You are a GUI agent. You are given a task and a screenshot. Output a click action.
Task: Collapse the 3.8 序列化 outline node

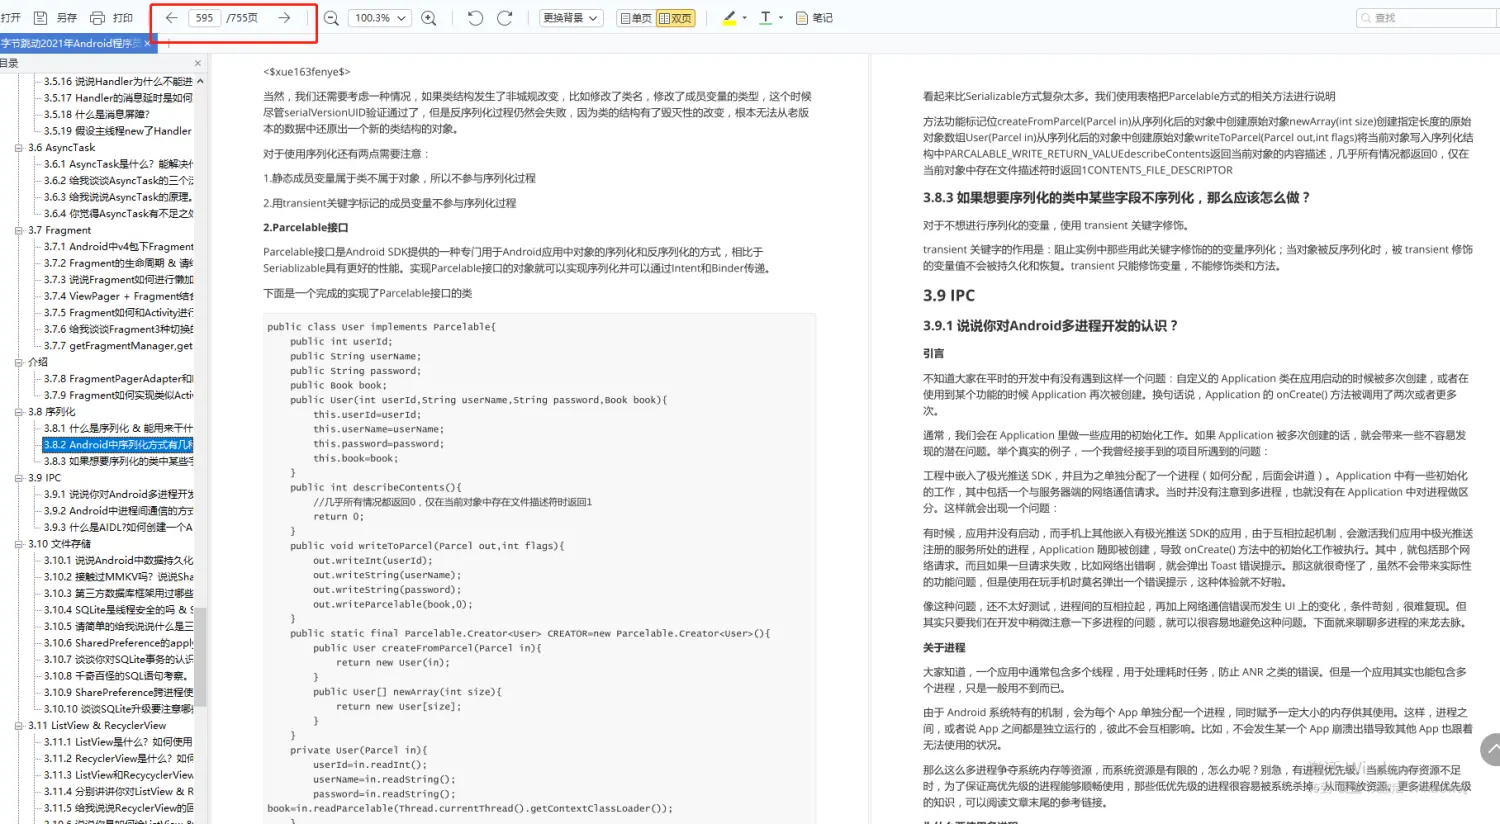[19, 411]
